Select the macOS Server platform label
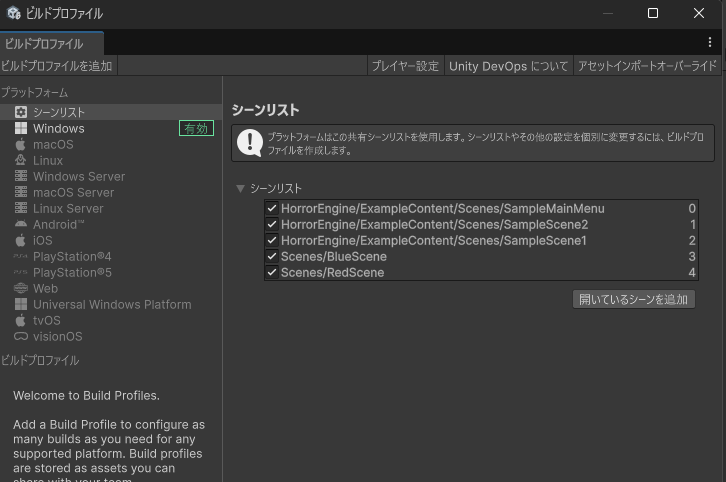726x482 pixels. (x=74, y=192)
